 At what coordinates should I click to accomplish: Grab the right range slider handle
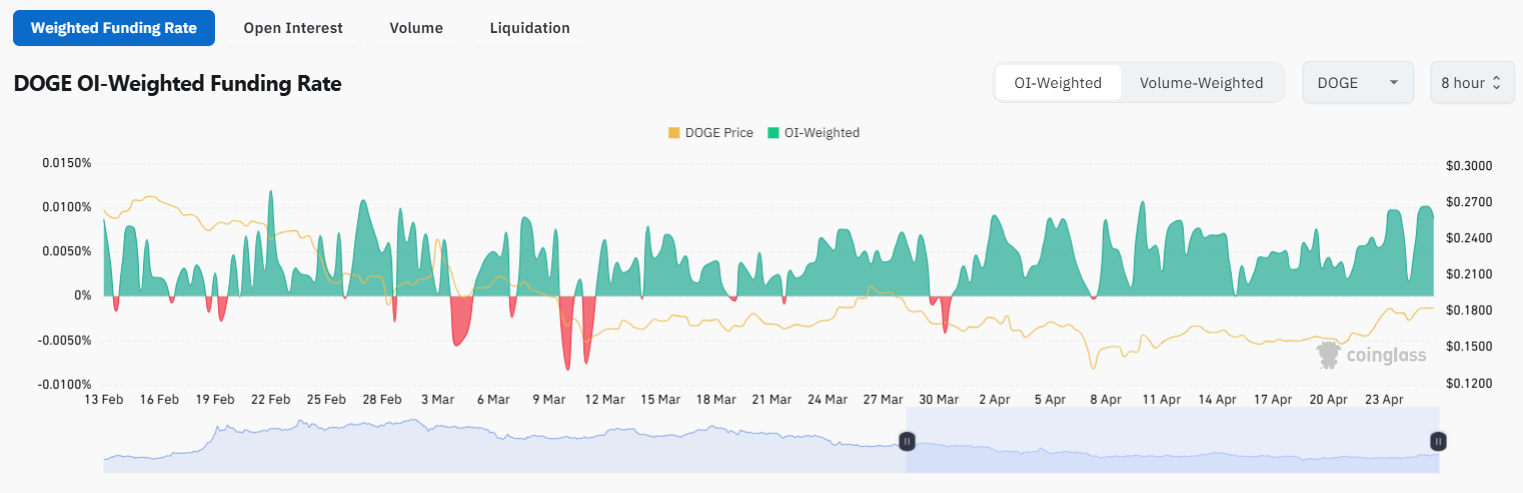coord(1438,441)
